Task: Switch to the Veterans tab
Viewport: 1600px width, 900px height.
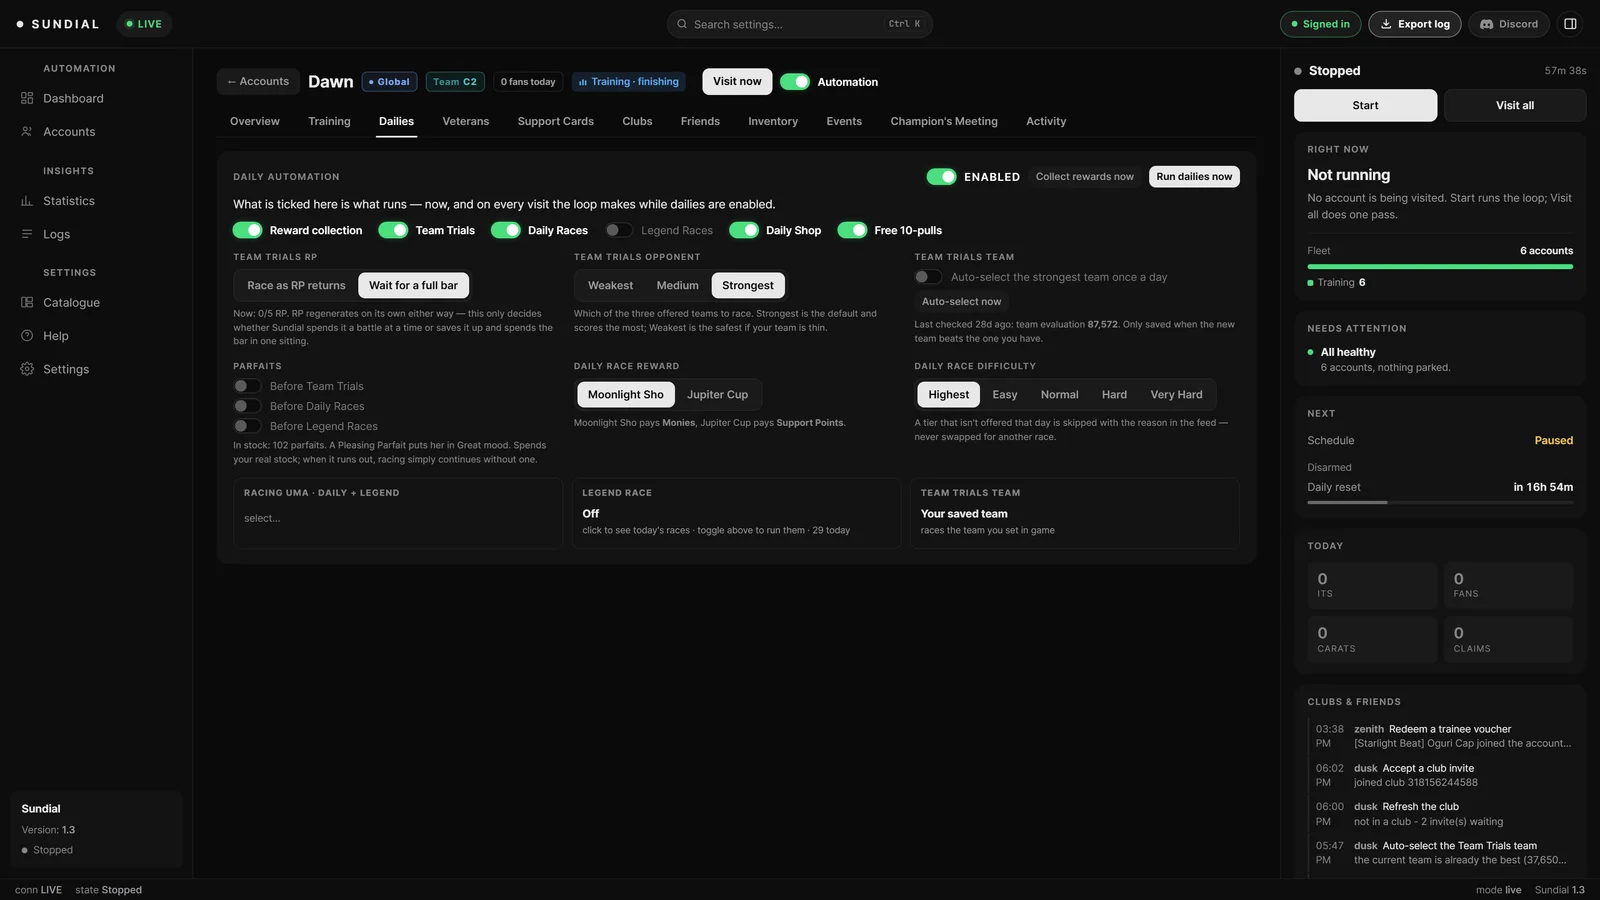Action: pyautogui.click(x=466, y=121)
